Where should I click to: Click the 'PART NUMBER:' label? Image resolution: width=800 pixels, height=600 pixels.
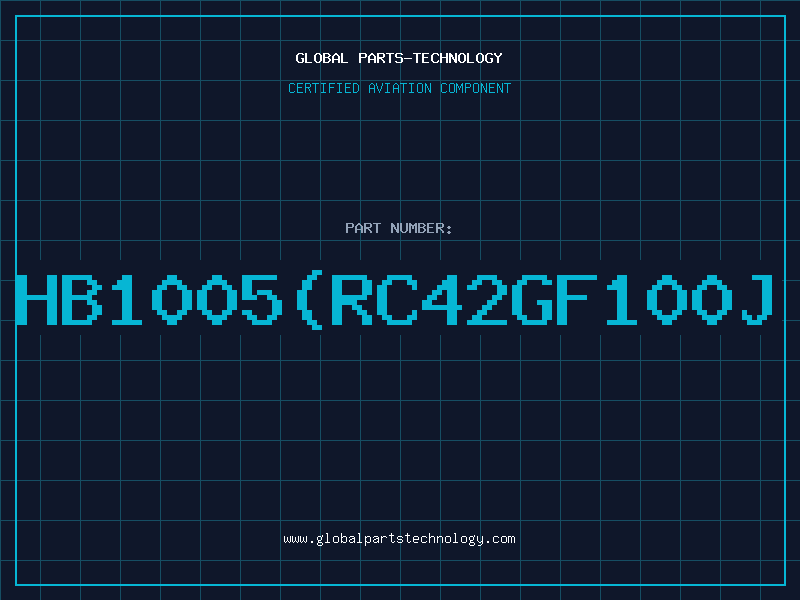[399, 228]
